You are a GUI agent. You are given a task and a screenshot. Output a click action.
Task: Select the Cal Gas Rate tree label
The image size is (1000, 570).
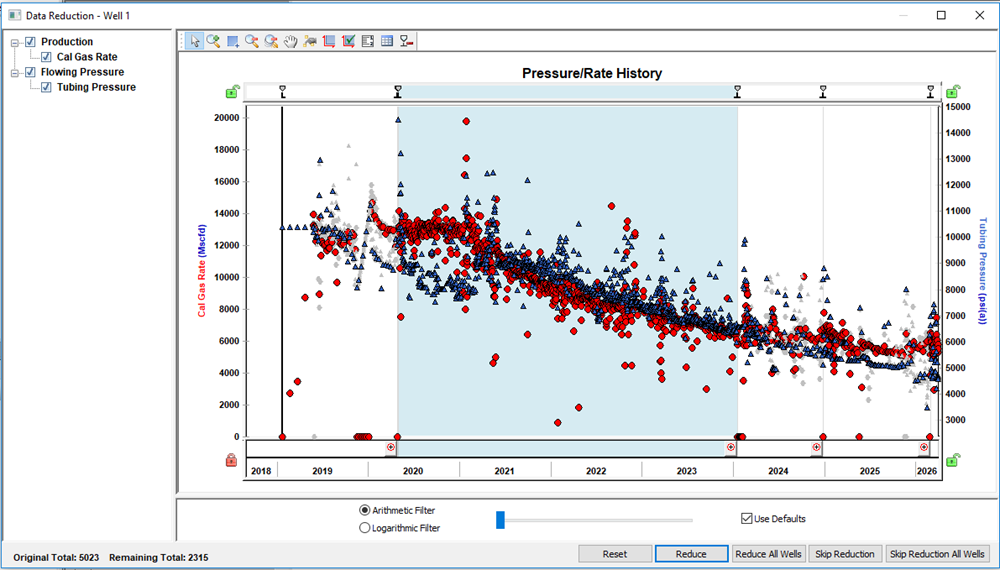[87, 57]
